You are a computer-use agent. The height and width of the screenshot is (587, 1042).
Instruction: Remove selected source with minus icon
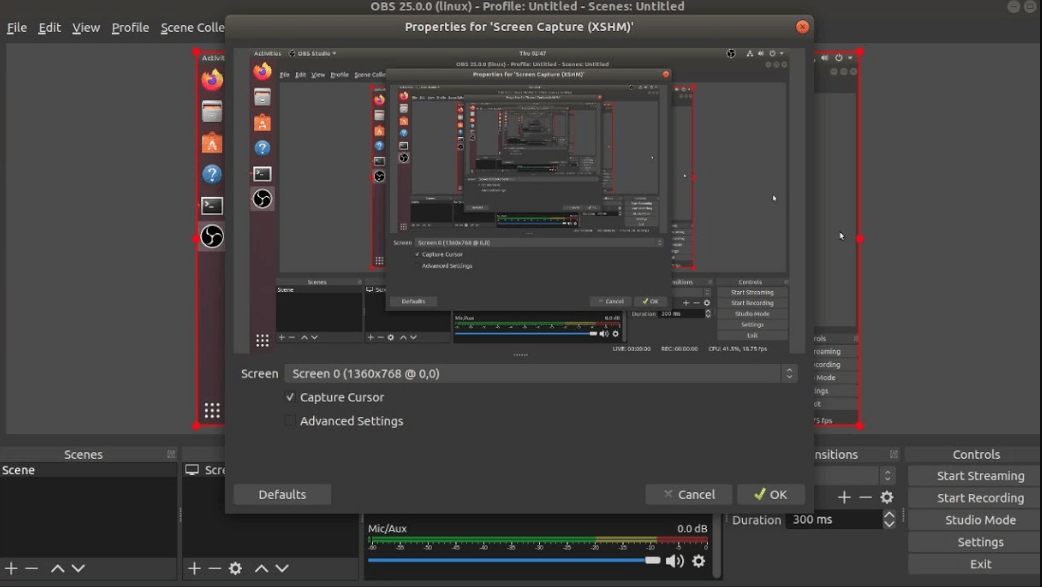[214, 568]
